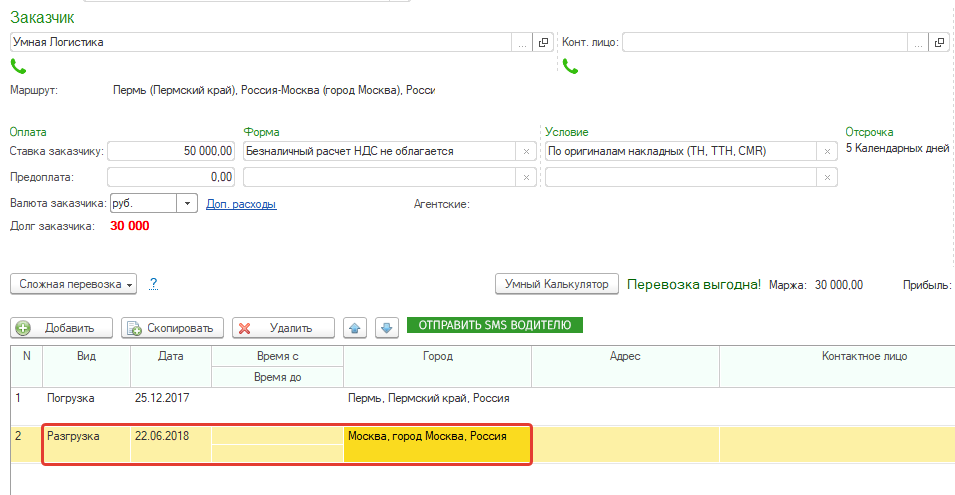Choose customer via the ellipsis selection button

(522, 43)
